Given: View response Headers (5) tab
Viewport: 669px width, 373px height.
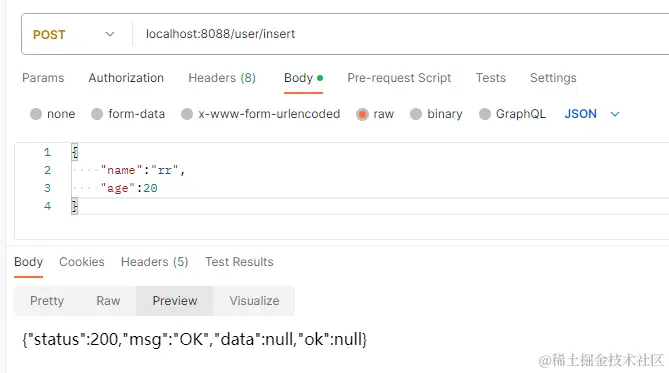Looking at the screenshot, I should click(x=154, y=262).
